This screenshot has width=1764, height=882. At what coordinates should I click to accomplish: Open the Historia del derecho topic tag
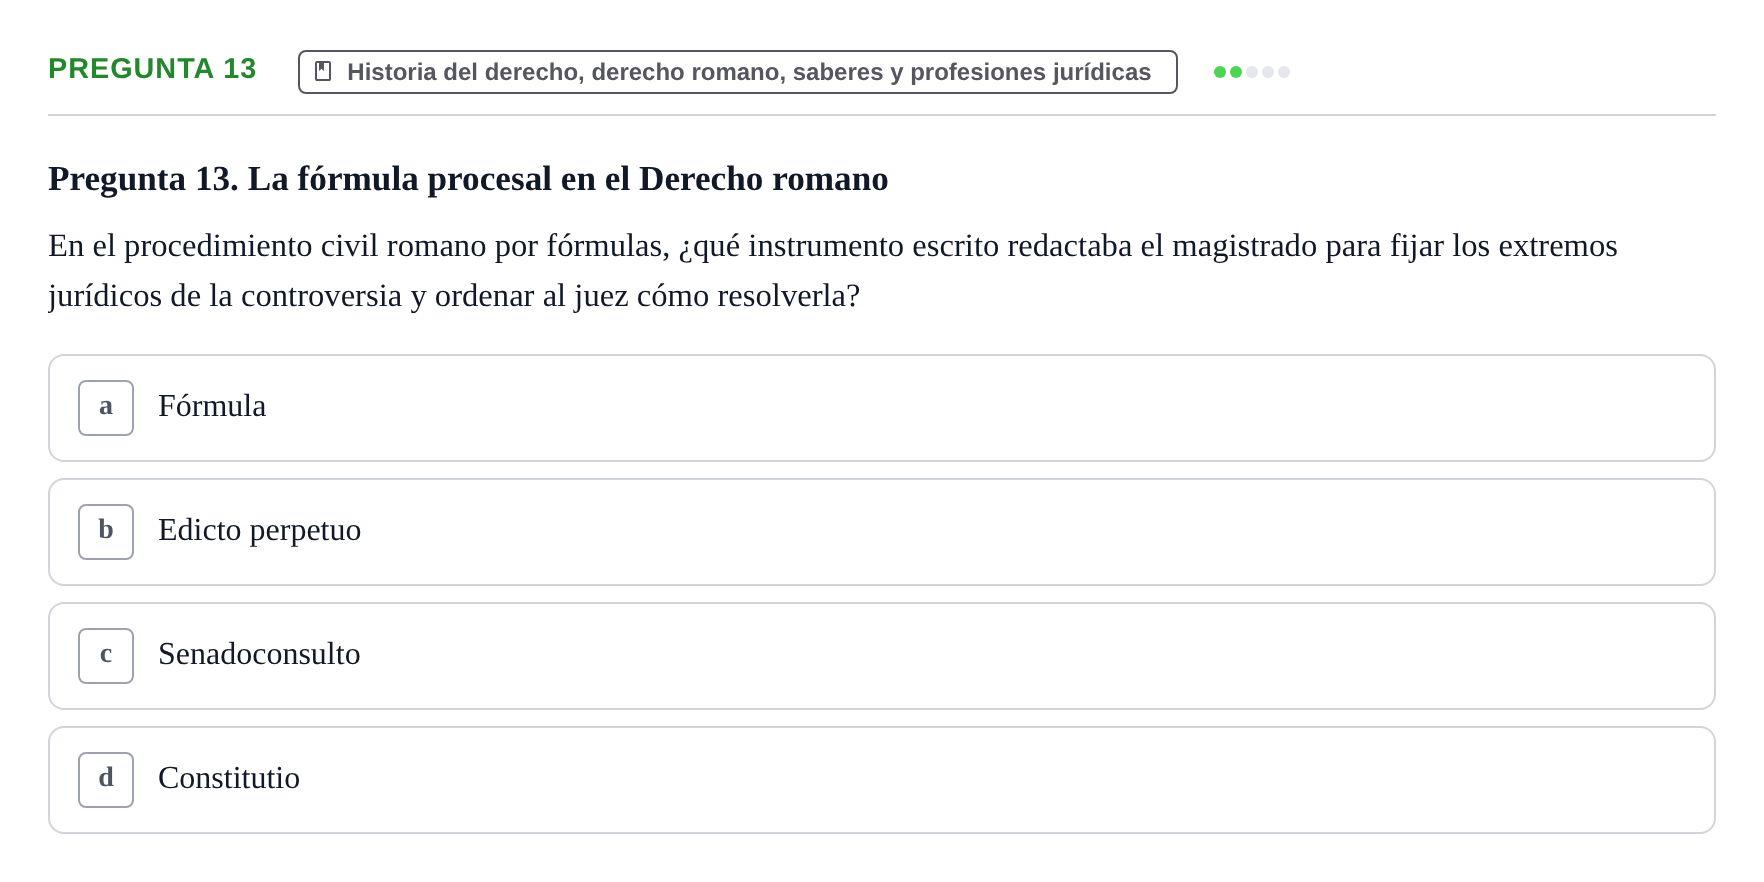(x=737, y=72)
